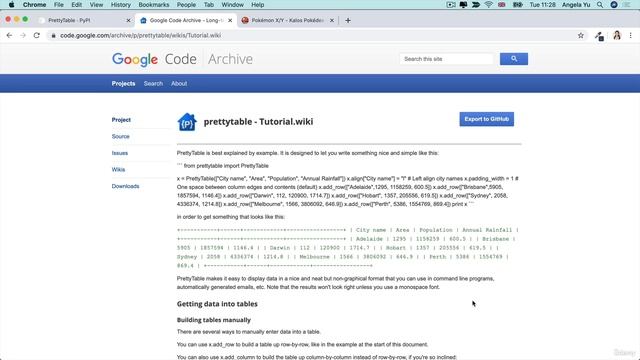Click the battery icon in menu bar
The image size is (640, 360).
518,5
